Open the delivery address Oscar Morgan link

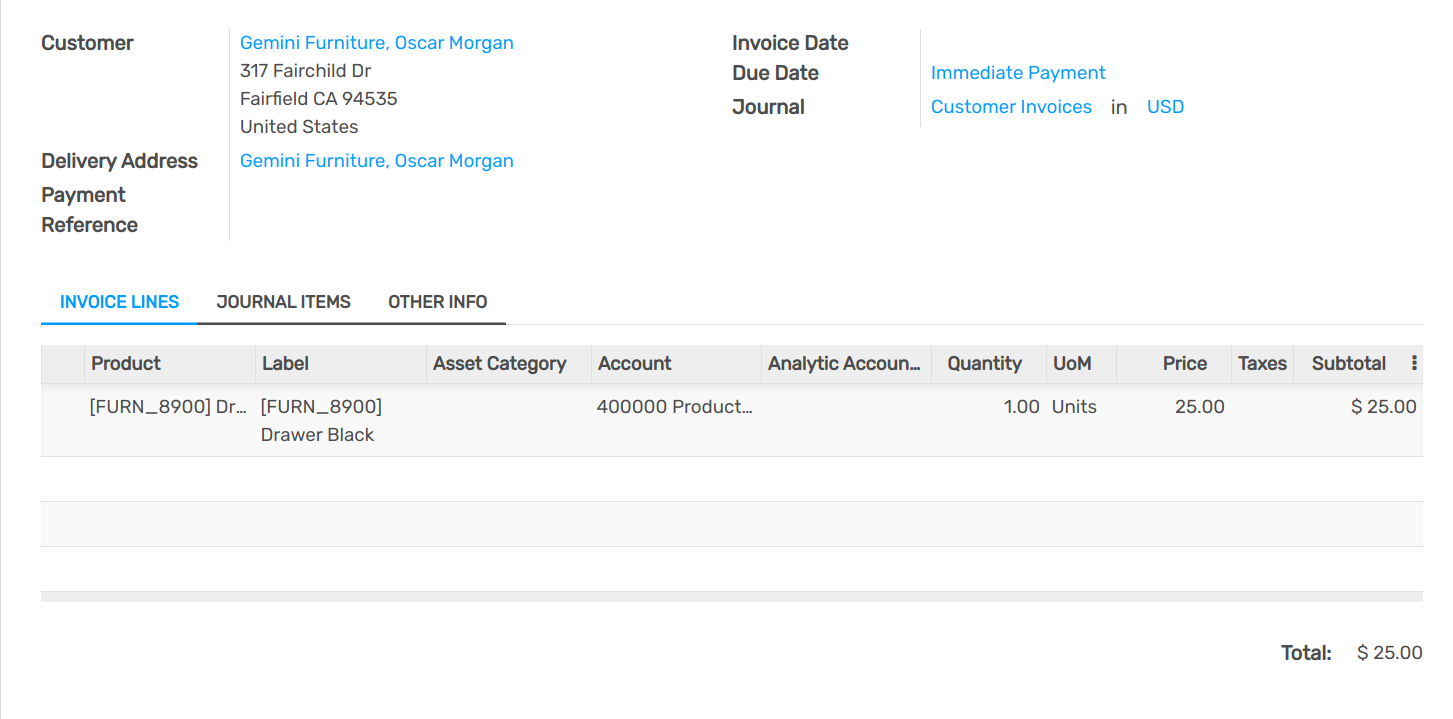click(x=376, y=160)
